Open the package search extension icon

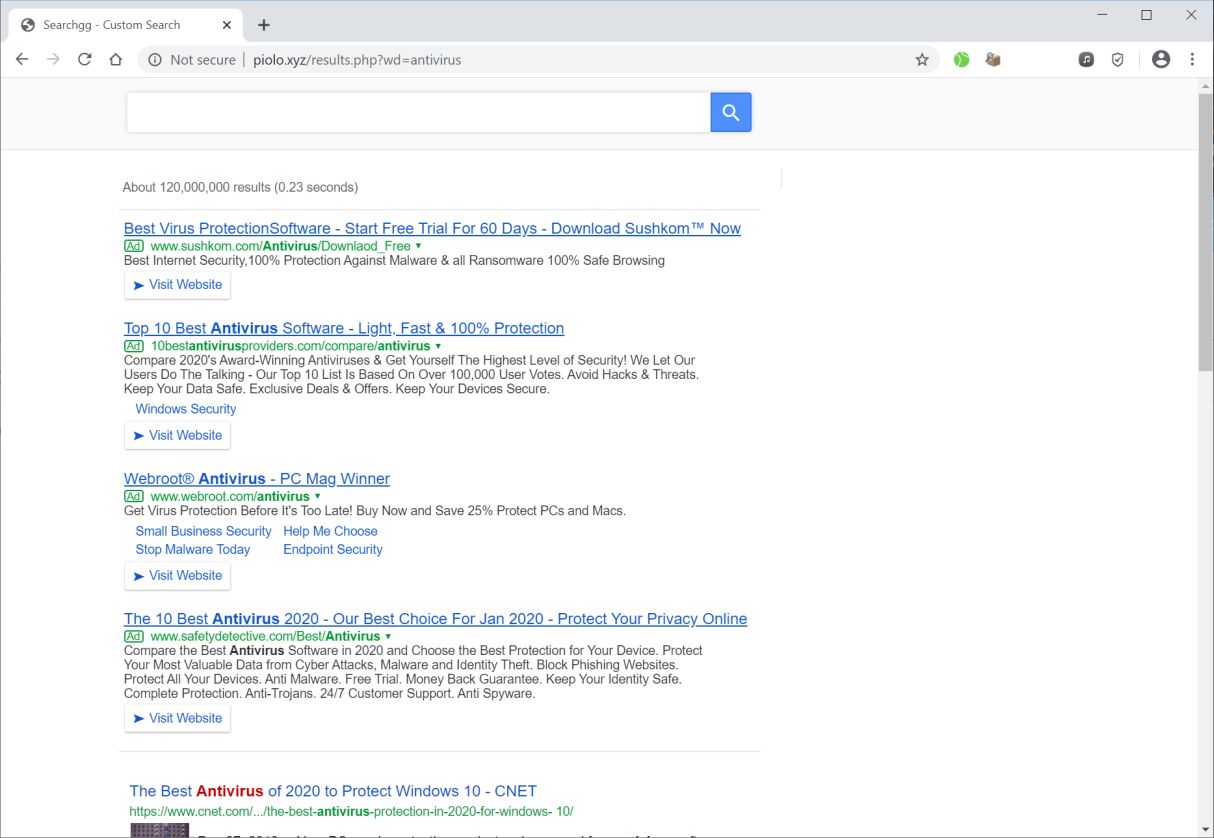993,60
